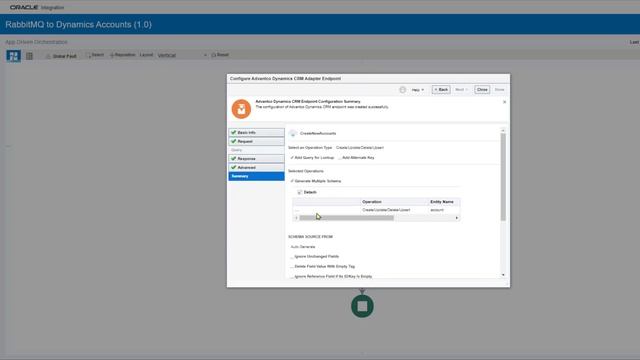Click the operation type value Create/Update/Delete/Upsert

[360, 148]
